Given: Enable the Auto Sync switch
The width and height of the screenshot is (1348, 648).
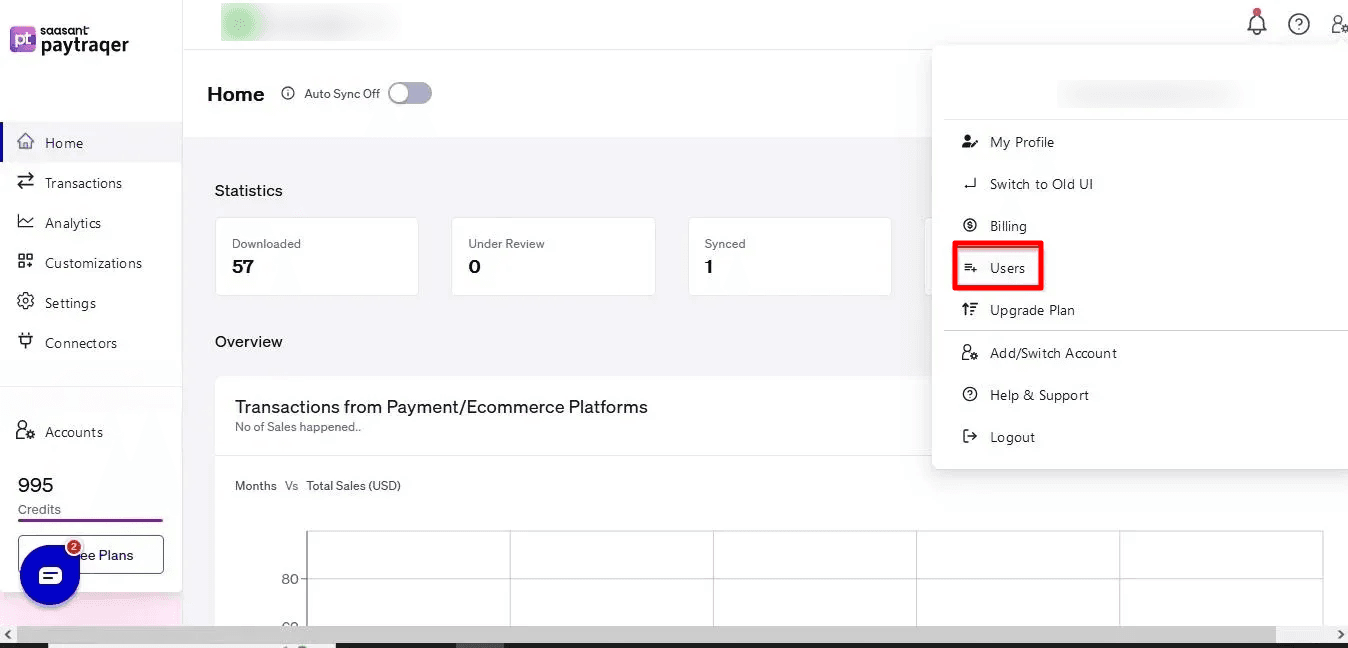Looking at the screenshot, I should pyautogui.click(x=409, y=92).
